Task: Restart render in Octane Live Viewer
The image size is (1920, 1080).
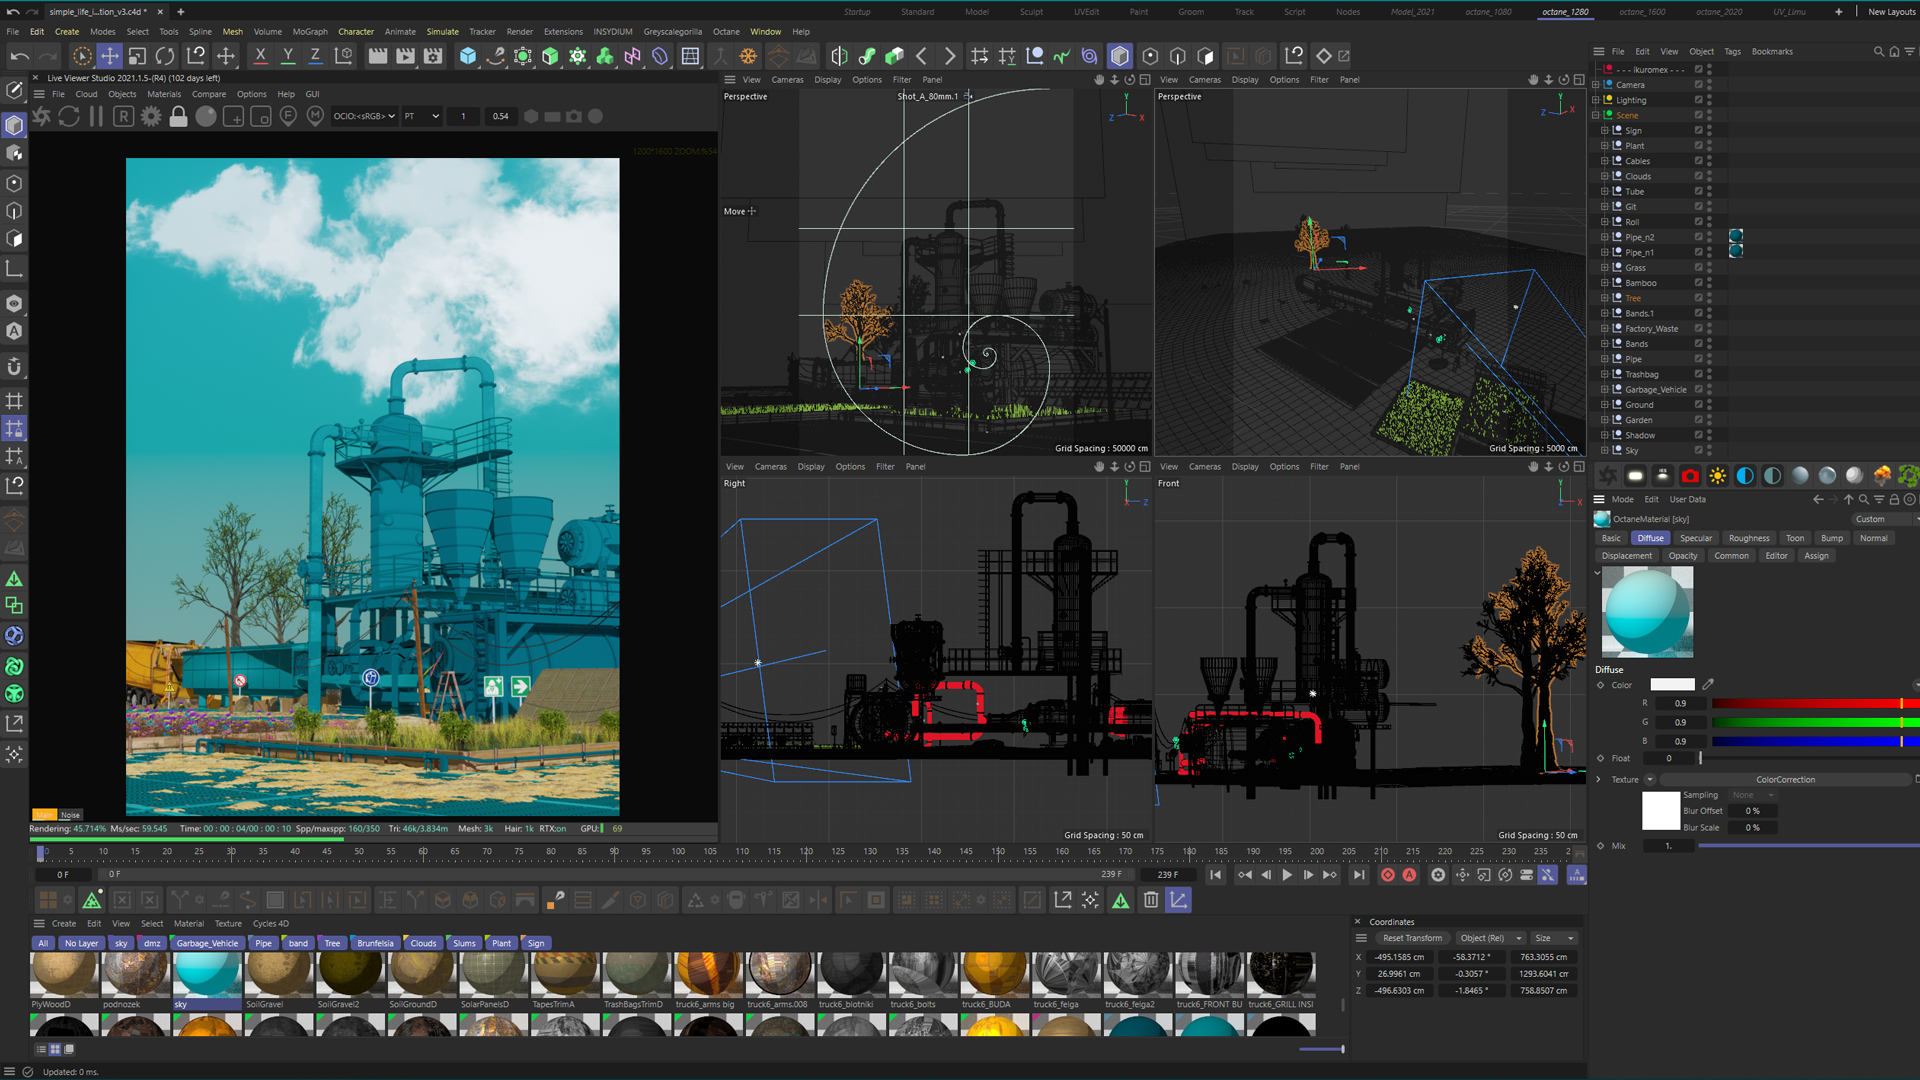Action: [x=69, y=116]
